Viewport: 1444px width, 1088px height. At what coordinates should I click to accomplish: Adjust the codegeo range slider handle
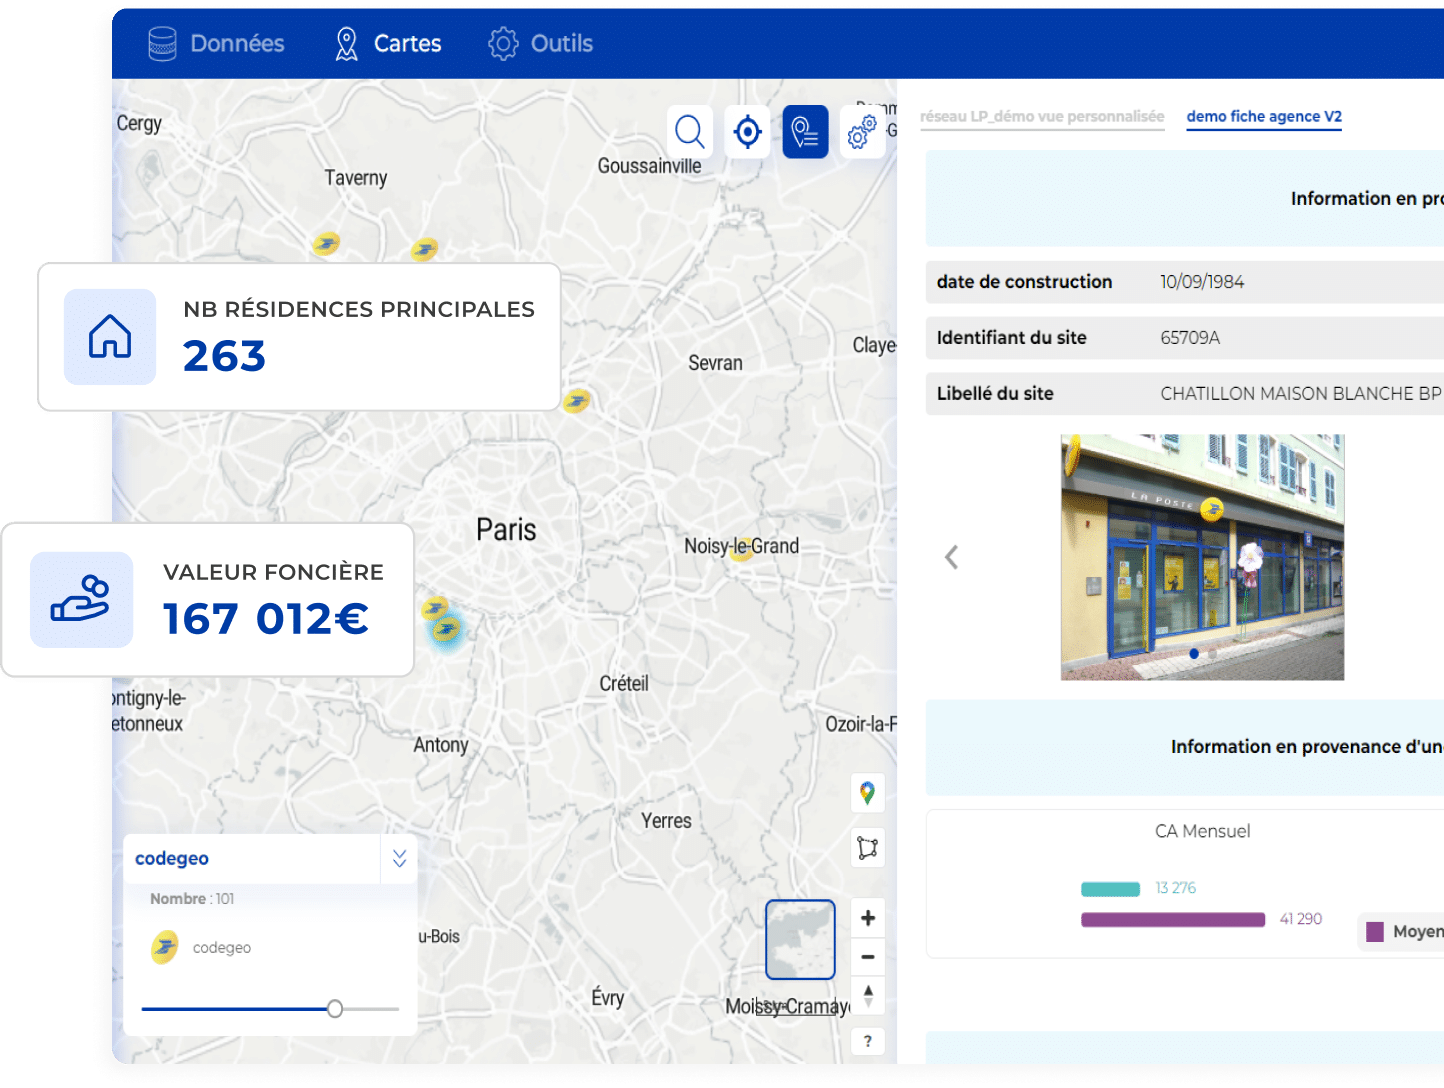334,1009
